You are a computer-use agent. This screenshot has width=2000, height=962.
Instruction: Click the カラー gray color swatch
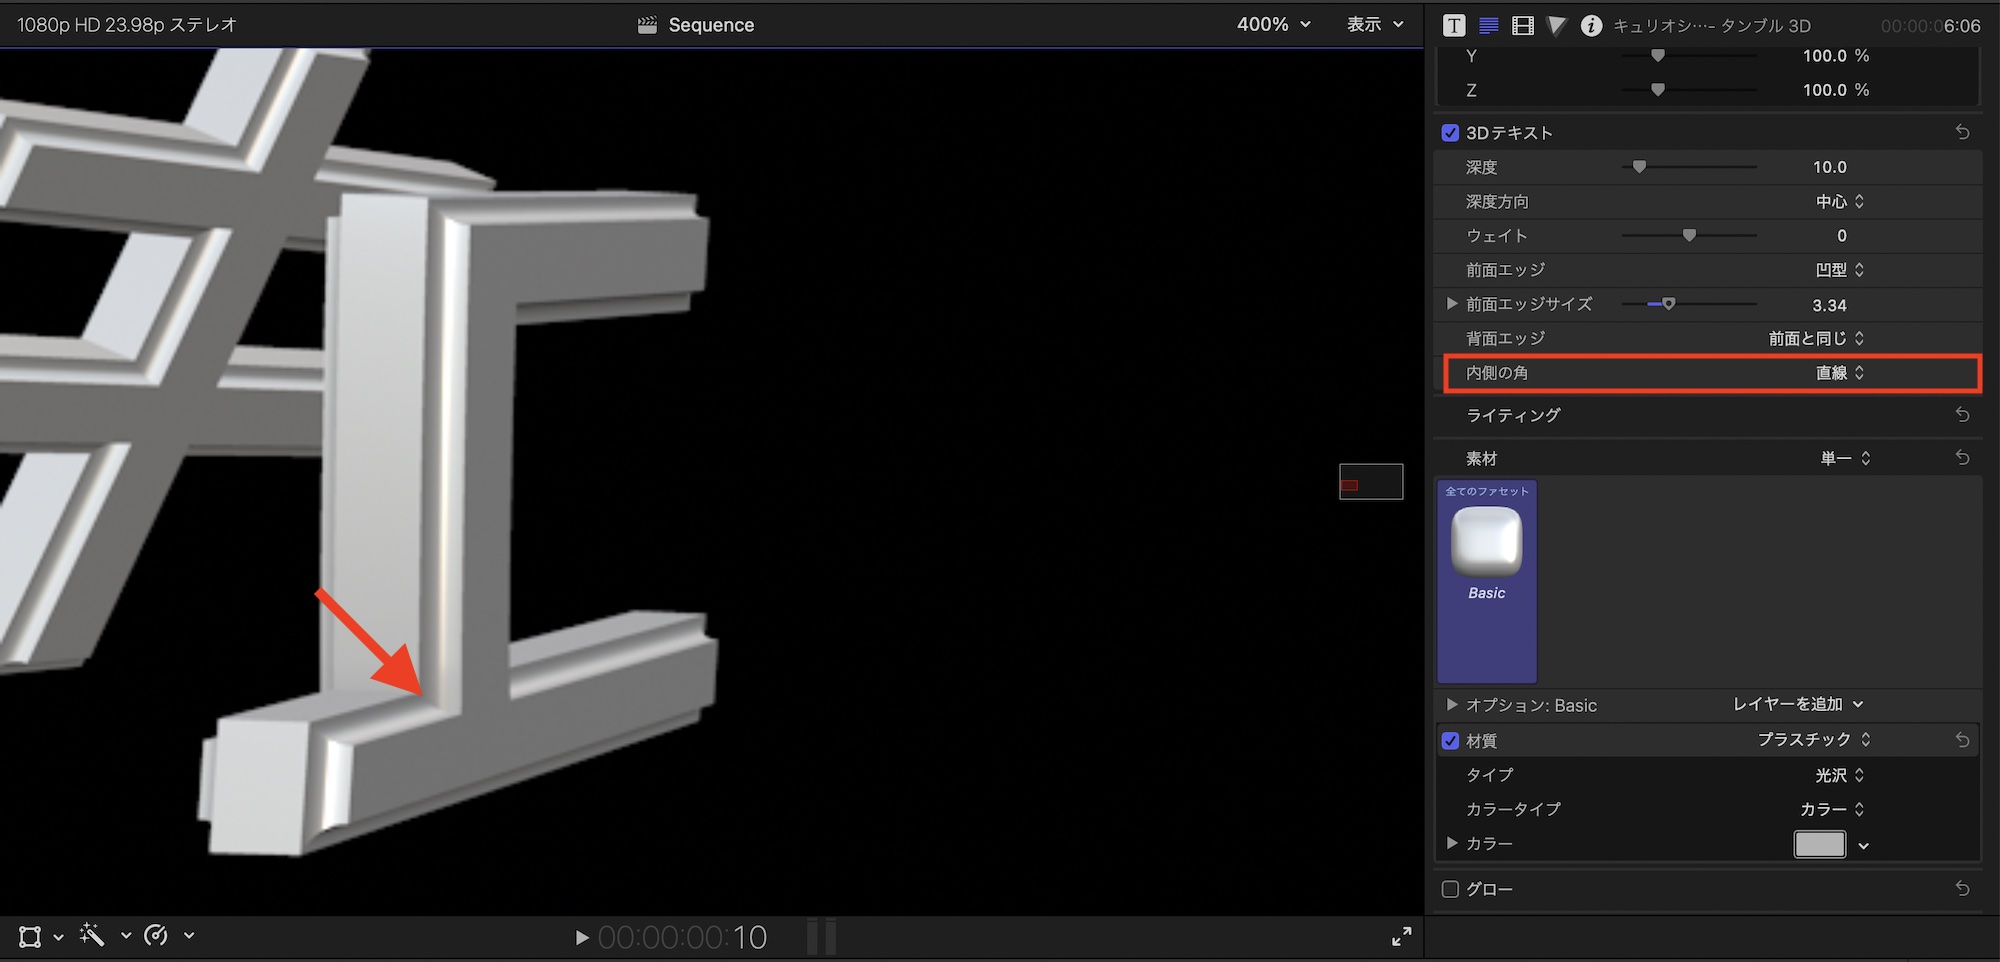click(x=1819, y=845)
